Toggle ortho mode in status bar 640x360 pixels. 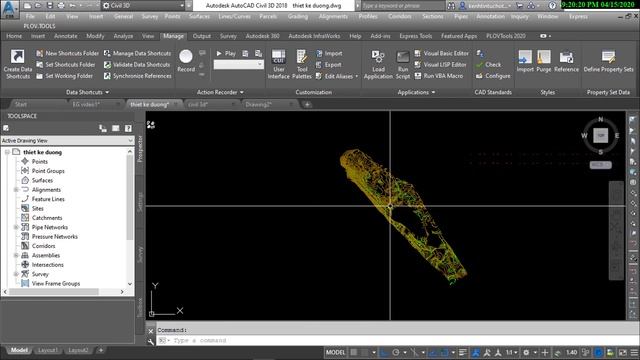384,352
